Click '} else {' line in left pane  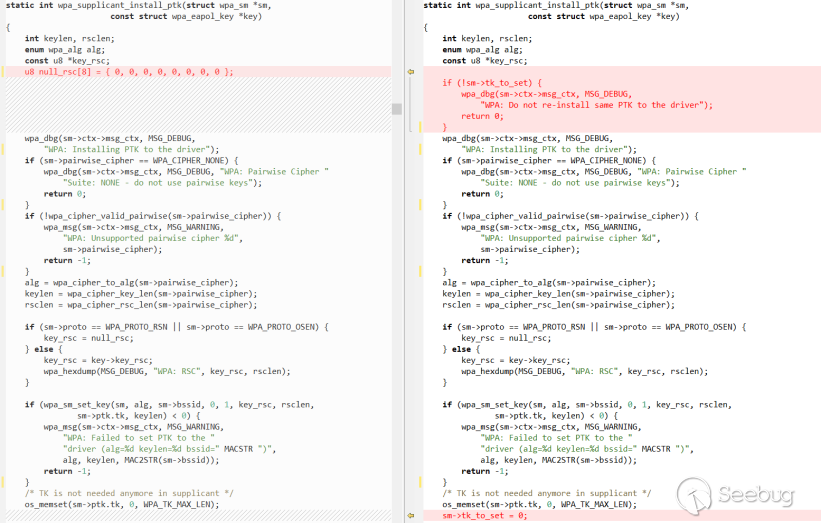[44, 349]
